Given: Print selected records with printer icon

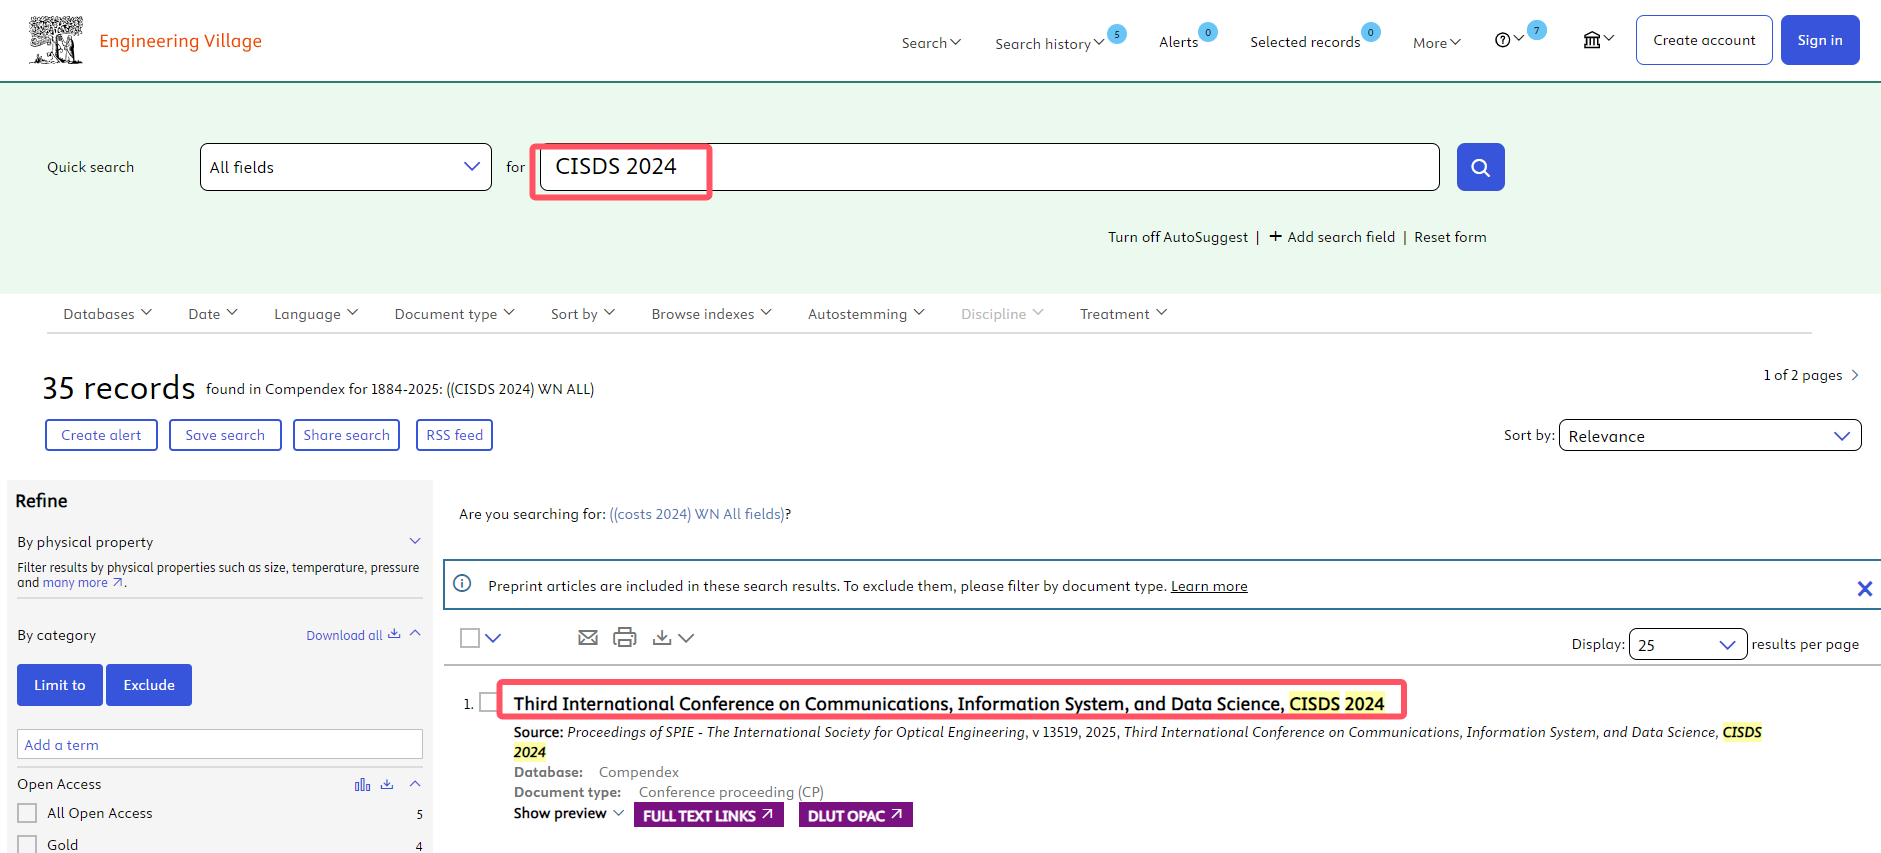Looking at the screenshot, I should click(625, 637).
